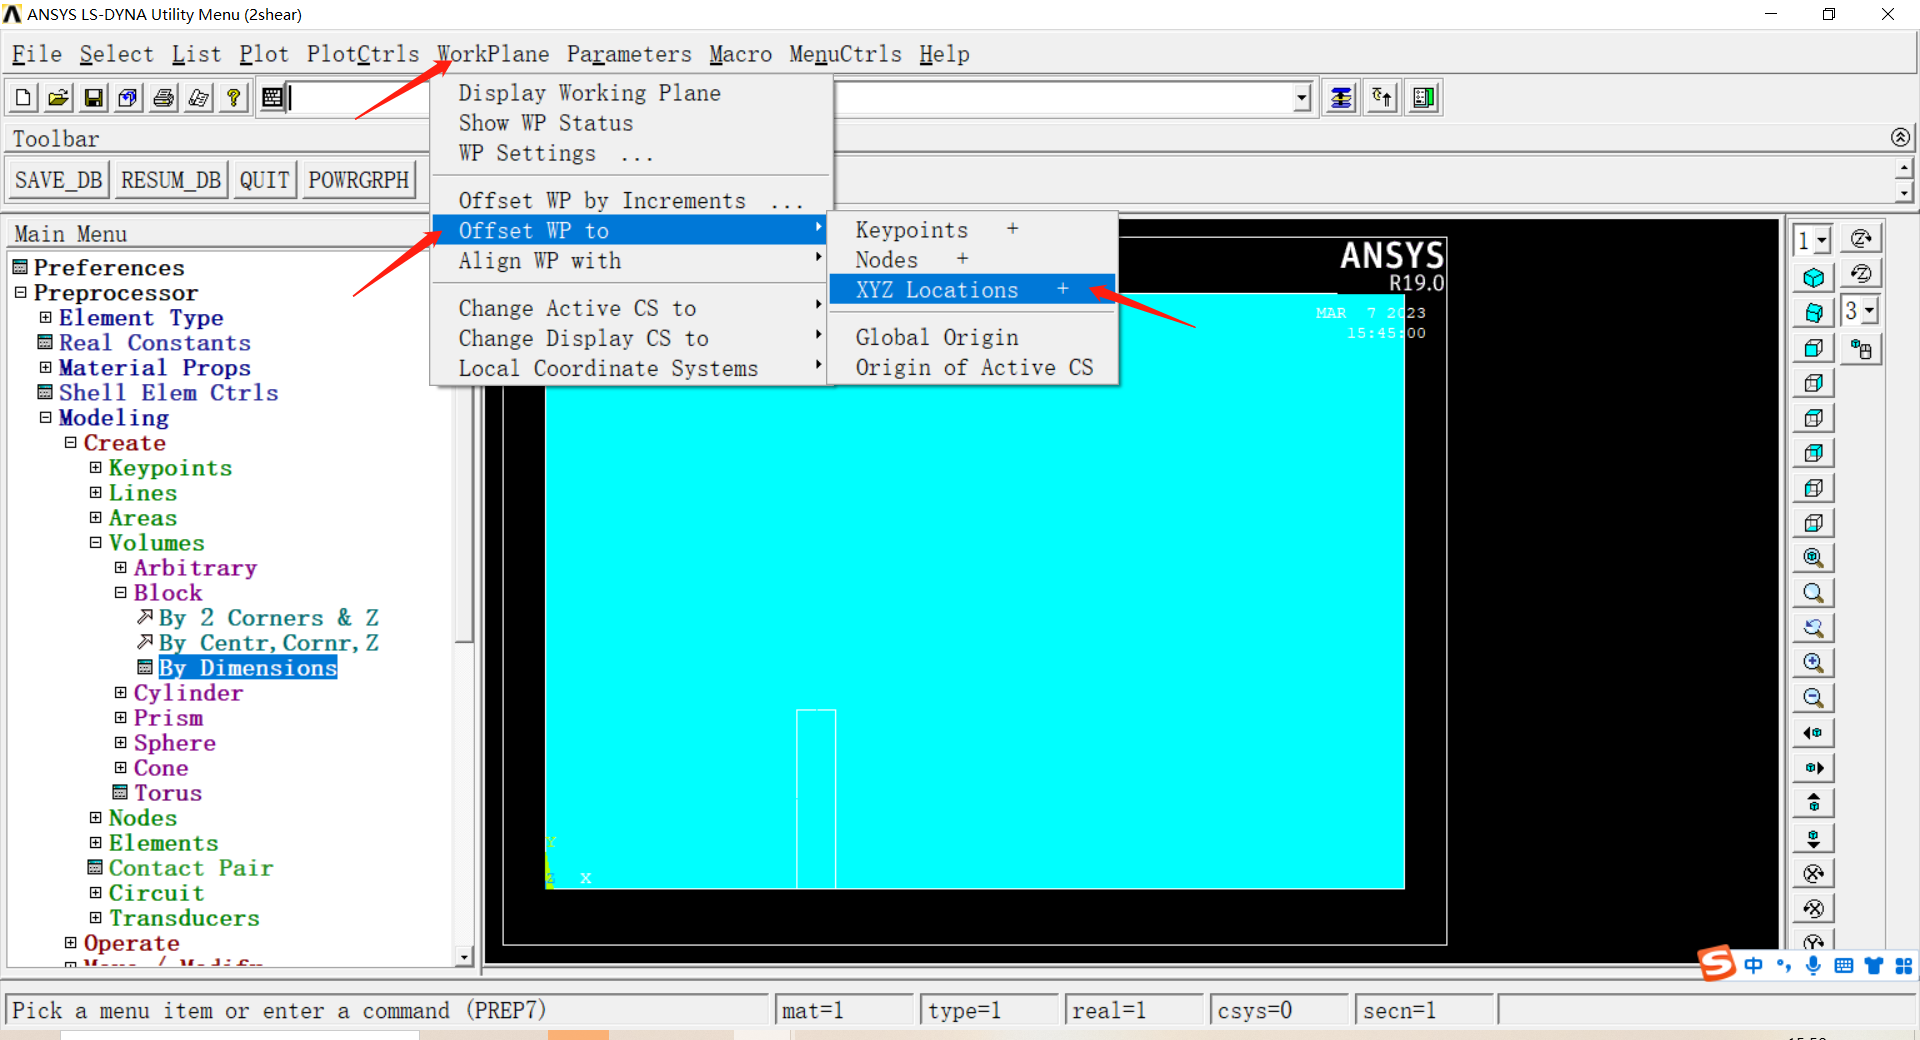This screenshot has width=1920, height=1040.
Task: Select the Isometric View icon
Action: click(1813, 278)
